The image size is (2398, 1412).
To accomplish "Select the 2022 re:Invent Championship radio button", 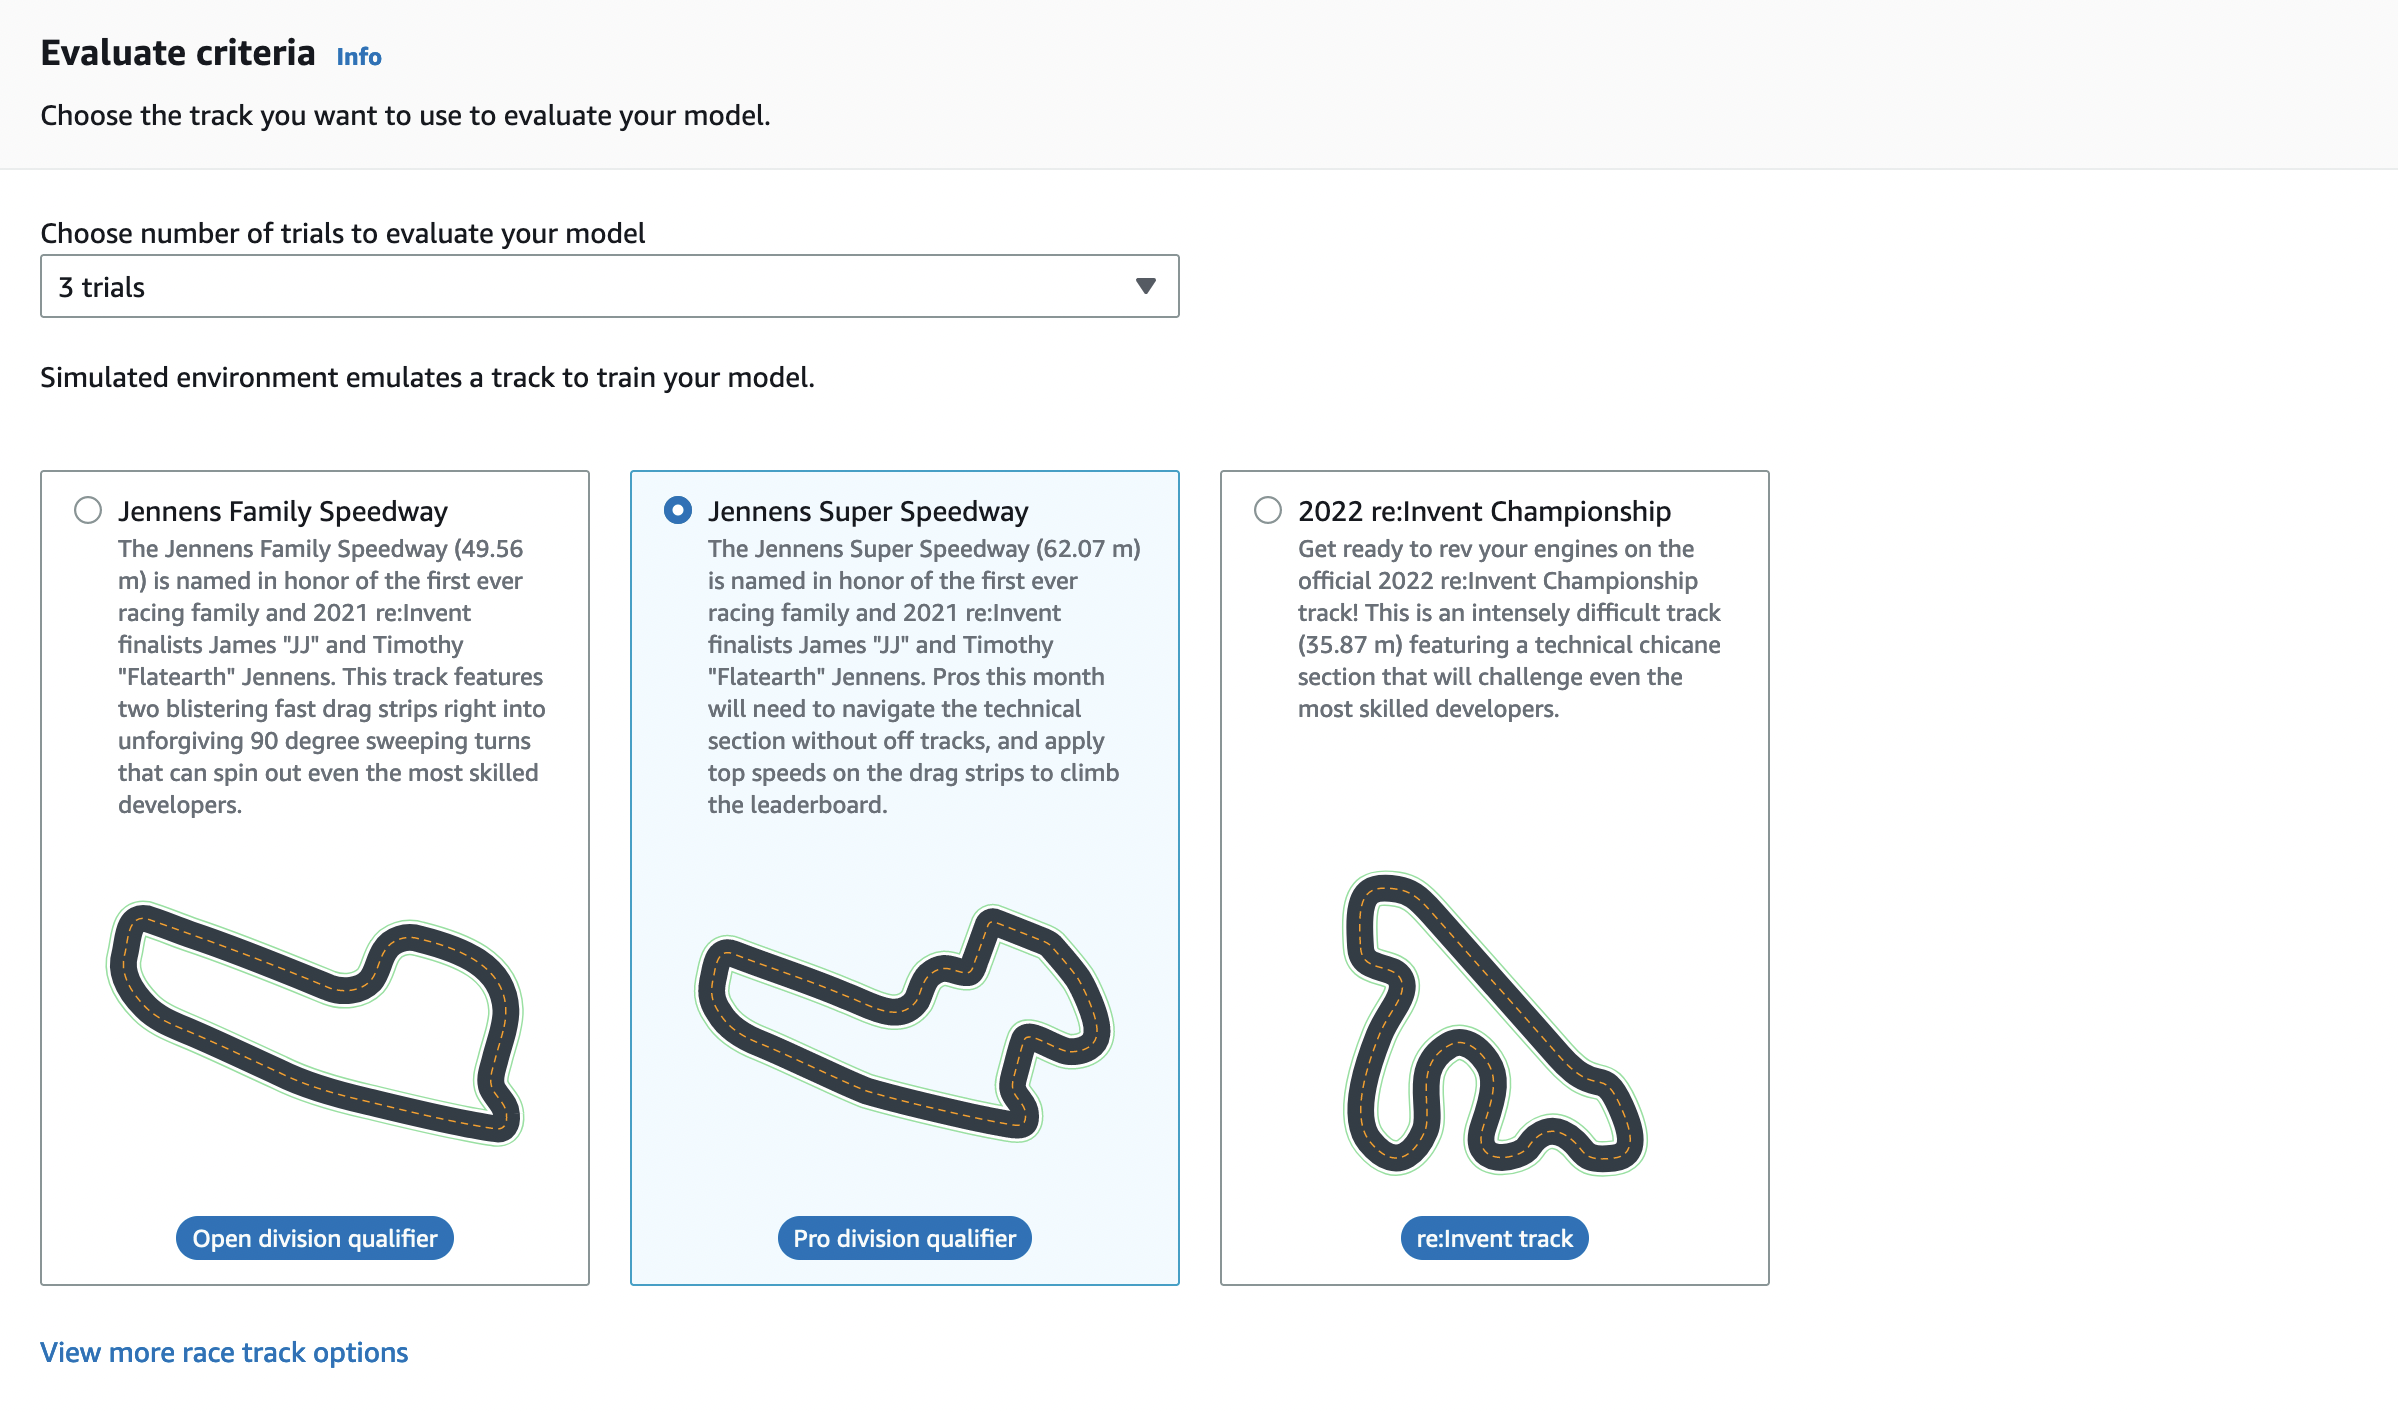I will click(x=1268, y=510).
